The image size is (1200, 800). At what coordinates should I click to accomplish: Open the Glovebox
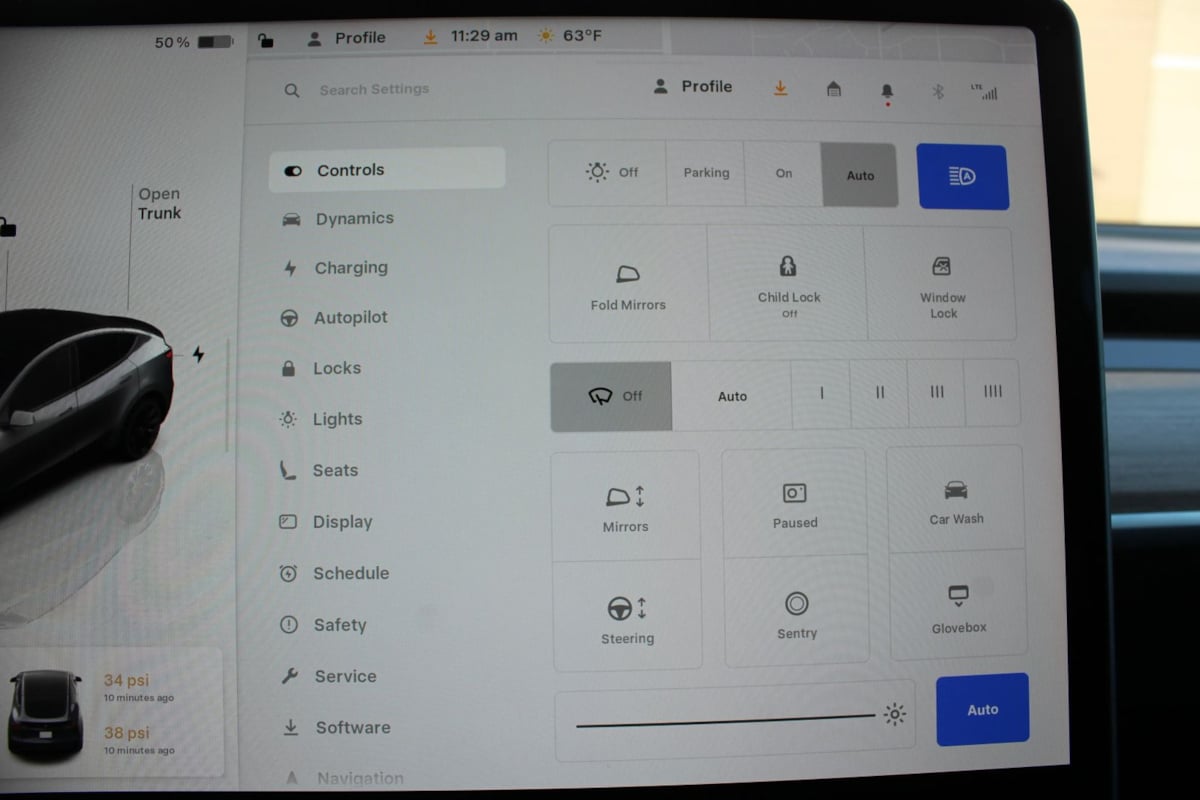click(x=958, y=597)
